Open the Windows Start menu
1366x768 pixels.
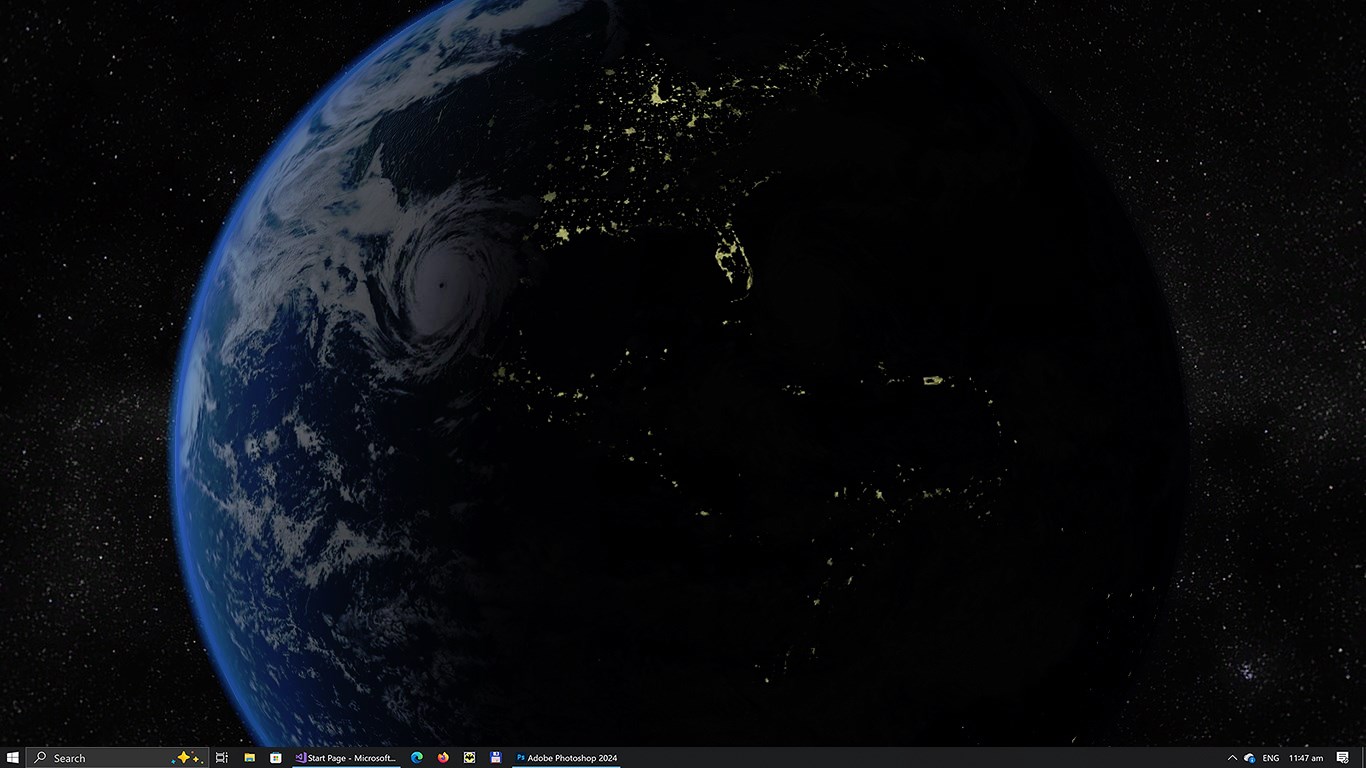point(13,758)
